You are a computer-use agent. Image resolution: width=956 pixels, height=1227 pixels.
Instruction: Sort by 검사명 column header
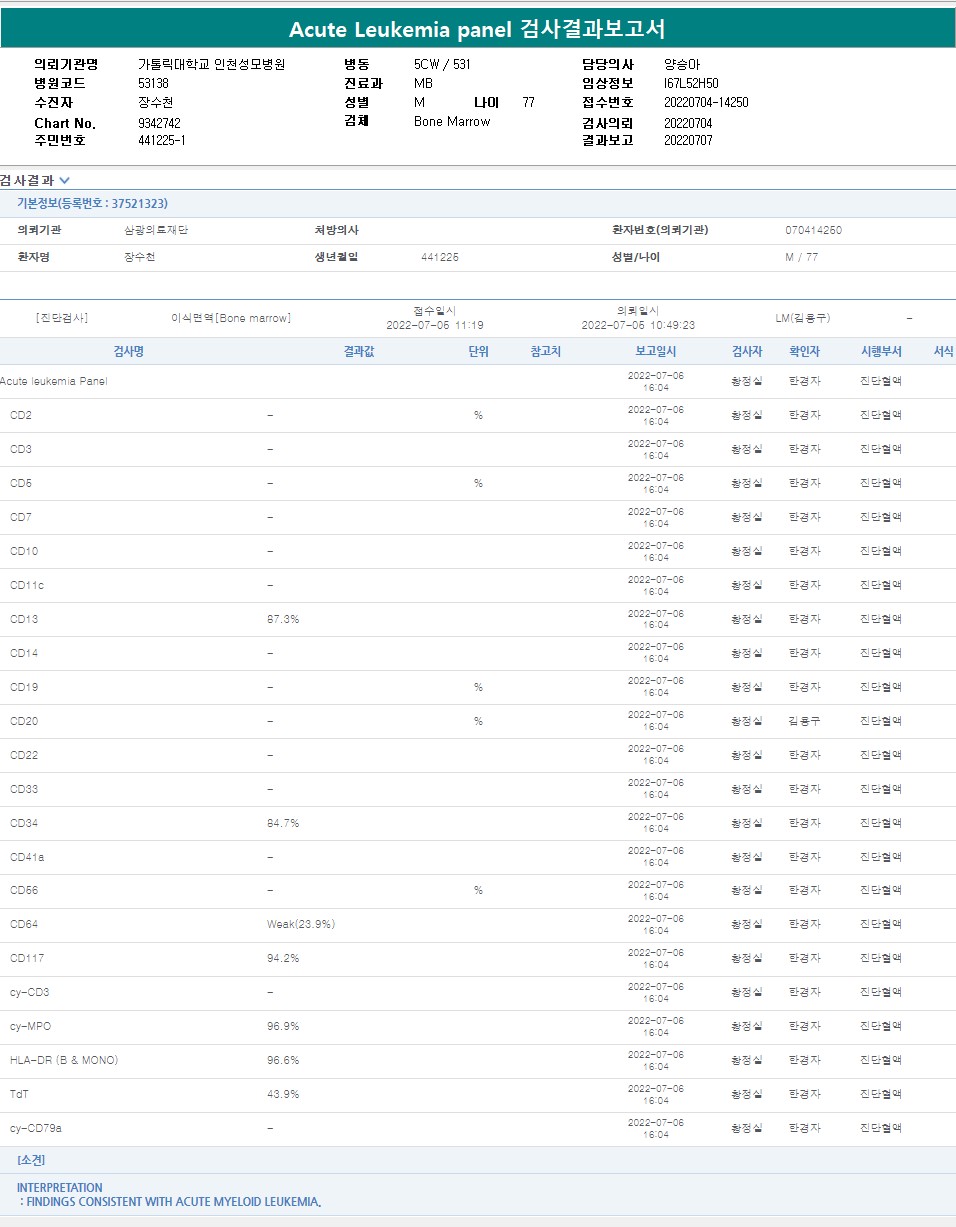pyautogui.click(x=128, y=351)
